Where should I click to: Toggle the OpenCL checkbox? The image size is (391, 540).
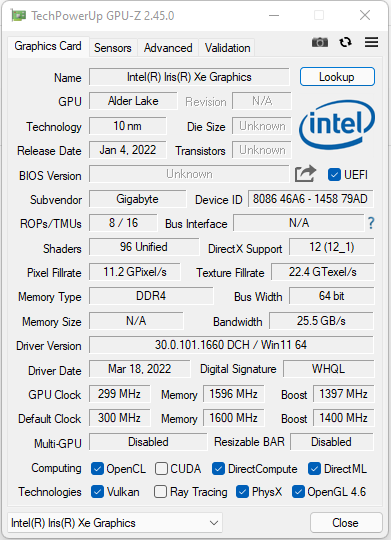pyautogui.click(x=97, y=469)
